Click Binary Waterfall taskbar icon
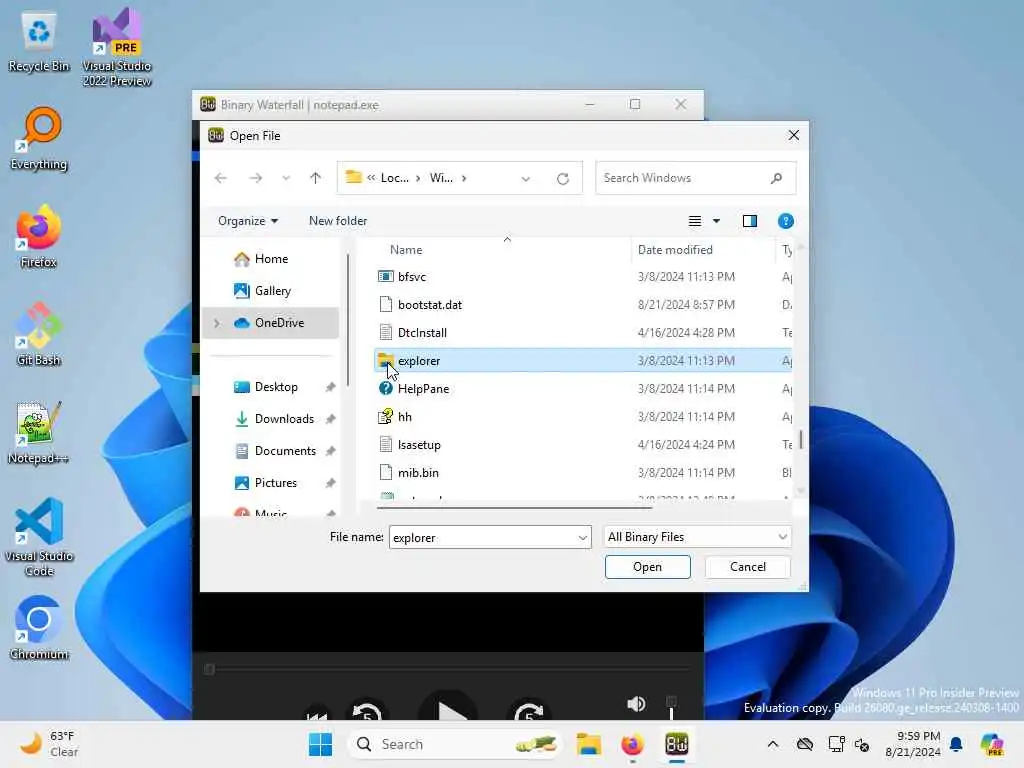The width and height of the screenshot is (1024, 768). 677,744
